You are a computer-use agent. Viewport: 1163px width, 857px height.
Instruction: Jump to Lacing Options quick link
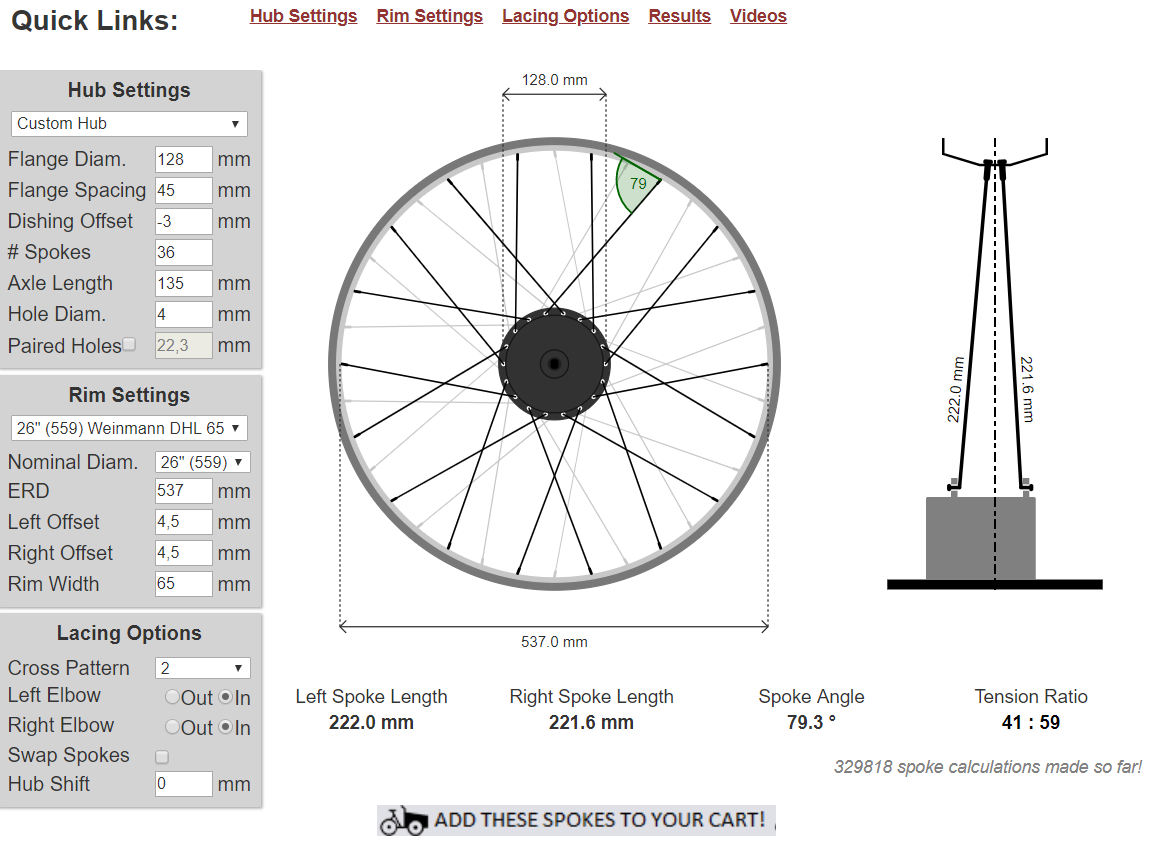click(x=565, y=16)
